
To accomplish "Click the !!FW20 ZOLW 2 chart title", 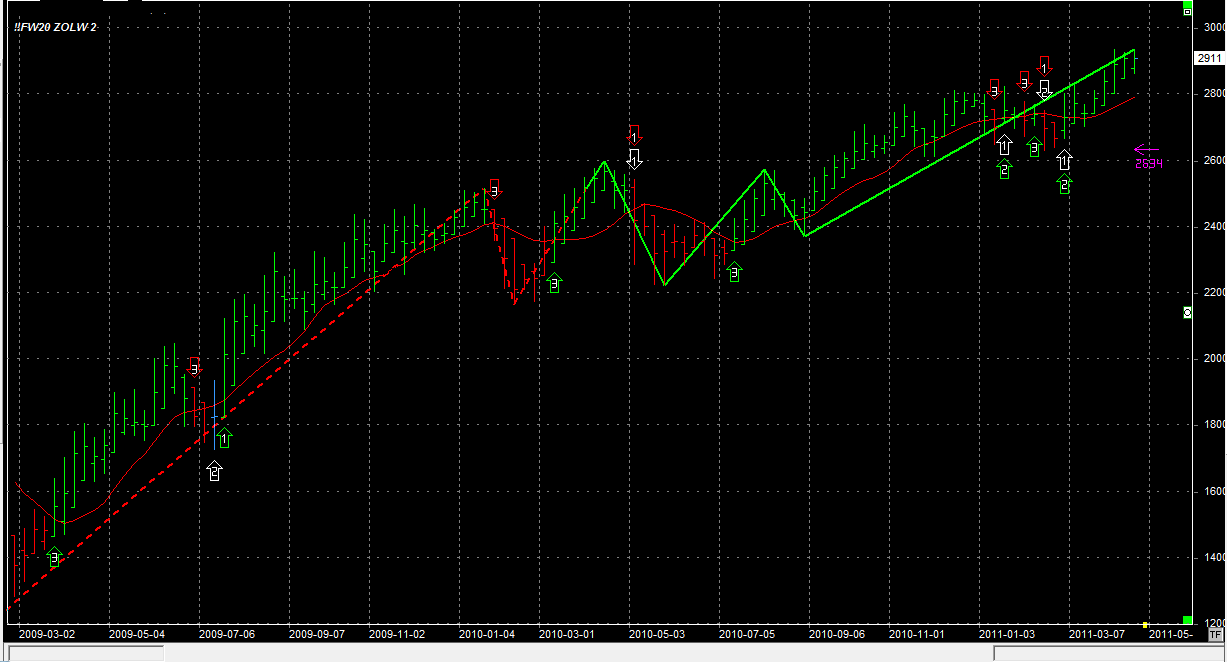I will click(56, 27).
